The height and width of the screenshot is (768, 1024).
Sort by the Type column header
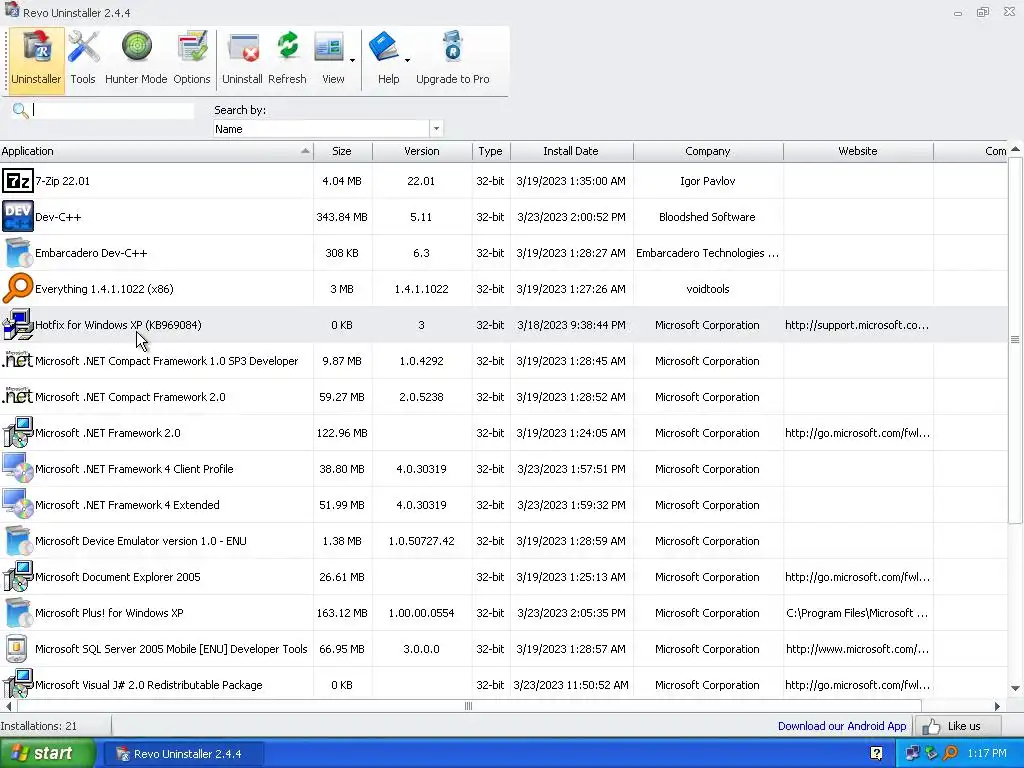coord(490,151)
